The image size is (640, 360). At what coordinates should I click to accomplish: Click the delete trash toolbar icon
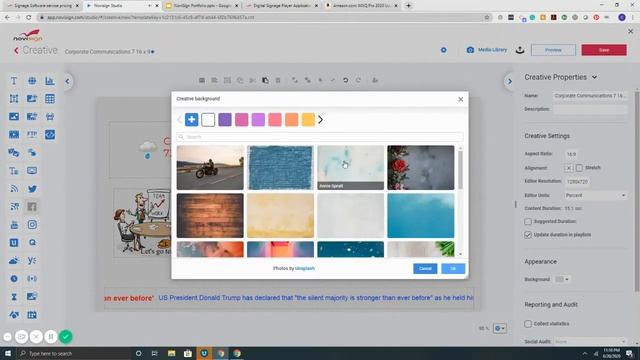coord(278,80)
